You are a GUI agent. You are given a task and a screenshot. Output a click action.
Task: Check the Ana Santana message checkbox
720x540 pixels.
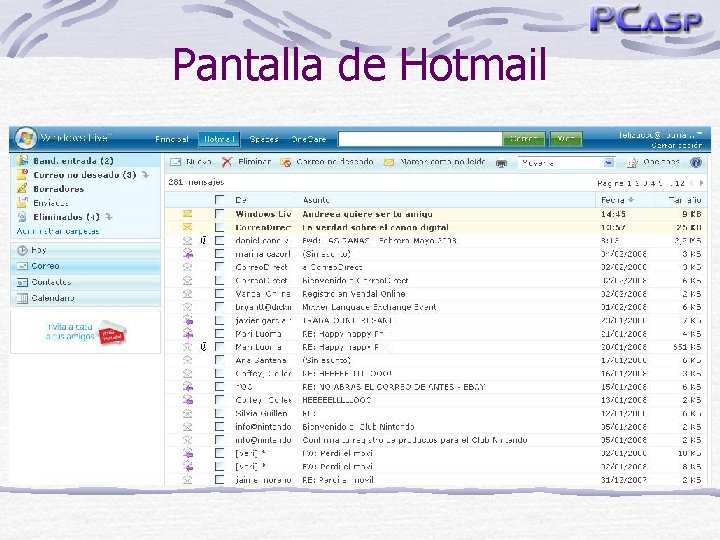click(219, 360)
